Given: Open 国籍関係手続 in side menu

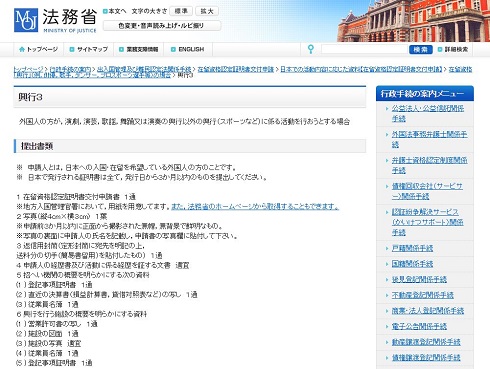Looking at the screenshot, I should pos(412,264).
